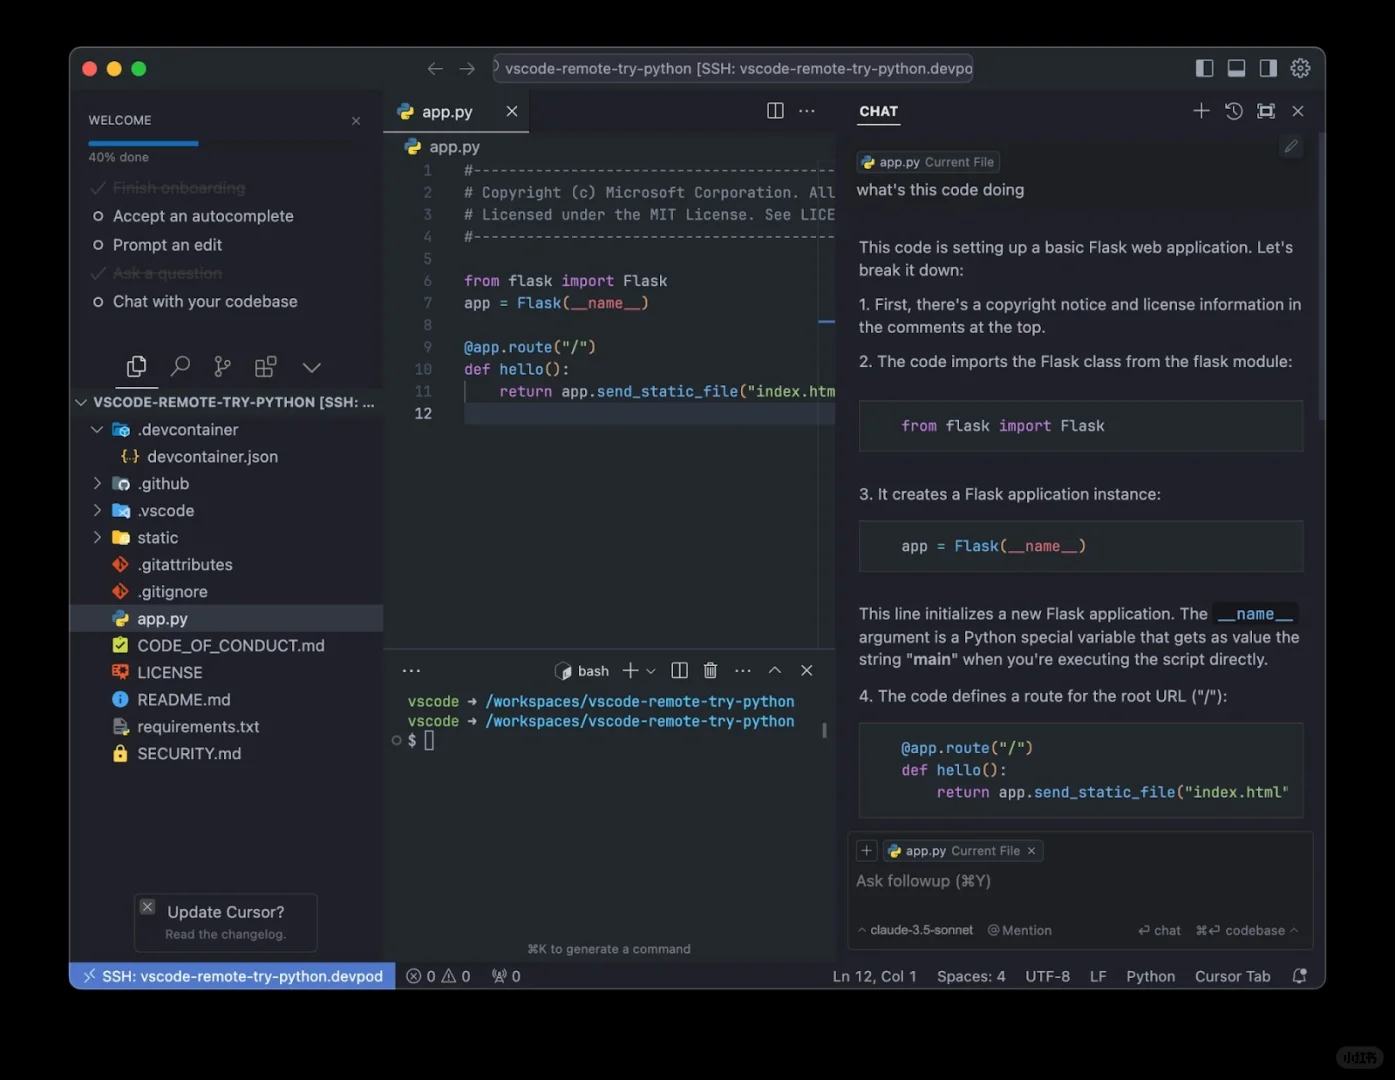
Task: Open README.md file
Action: pos(226,700)
